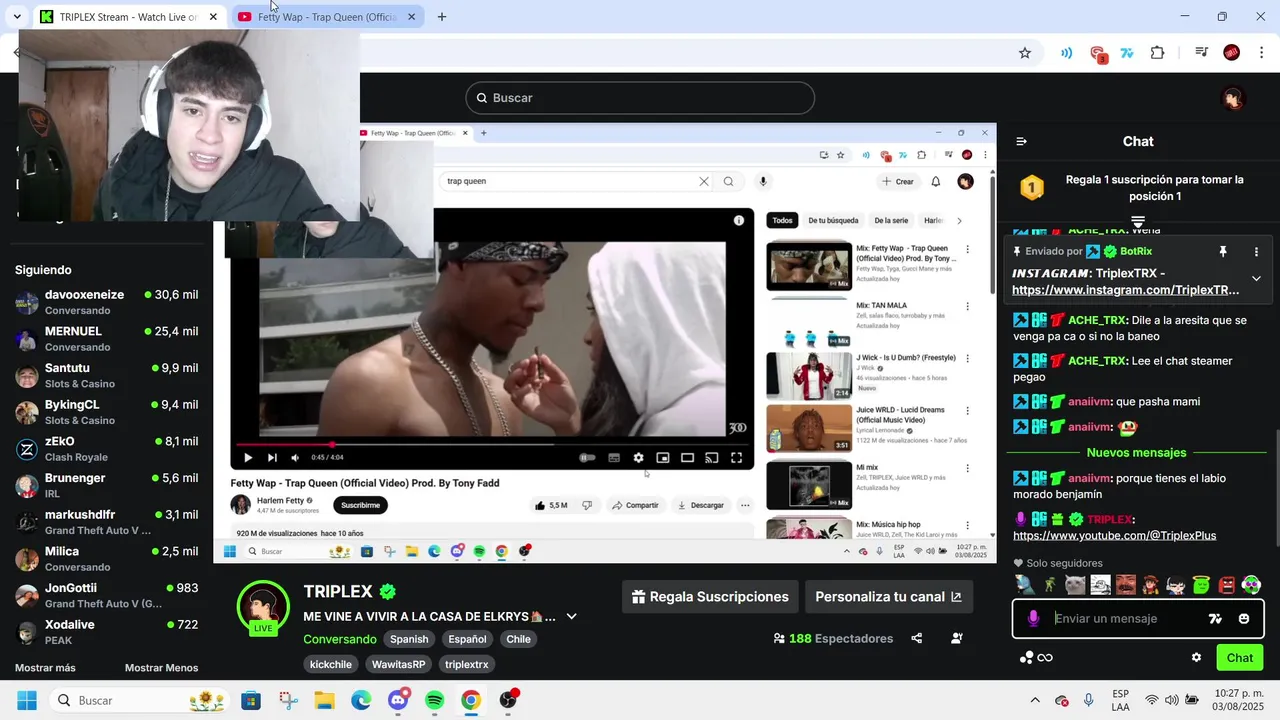Open the pinned message three-dot options
1280x720 pixels.
pos(1256,252)
